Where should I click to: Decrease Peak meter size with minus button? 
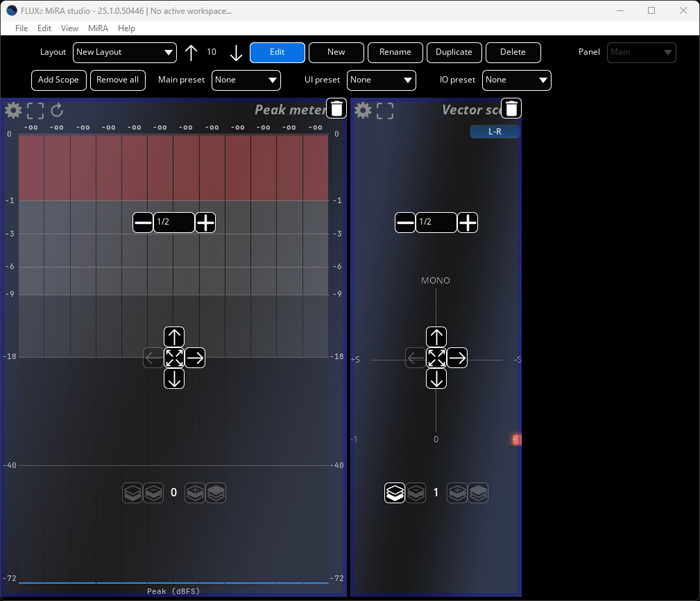point(143,222)
